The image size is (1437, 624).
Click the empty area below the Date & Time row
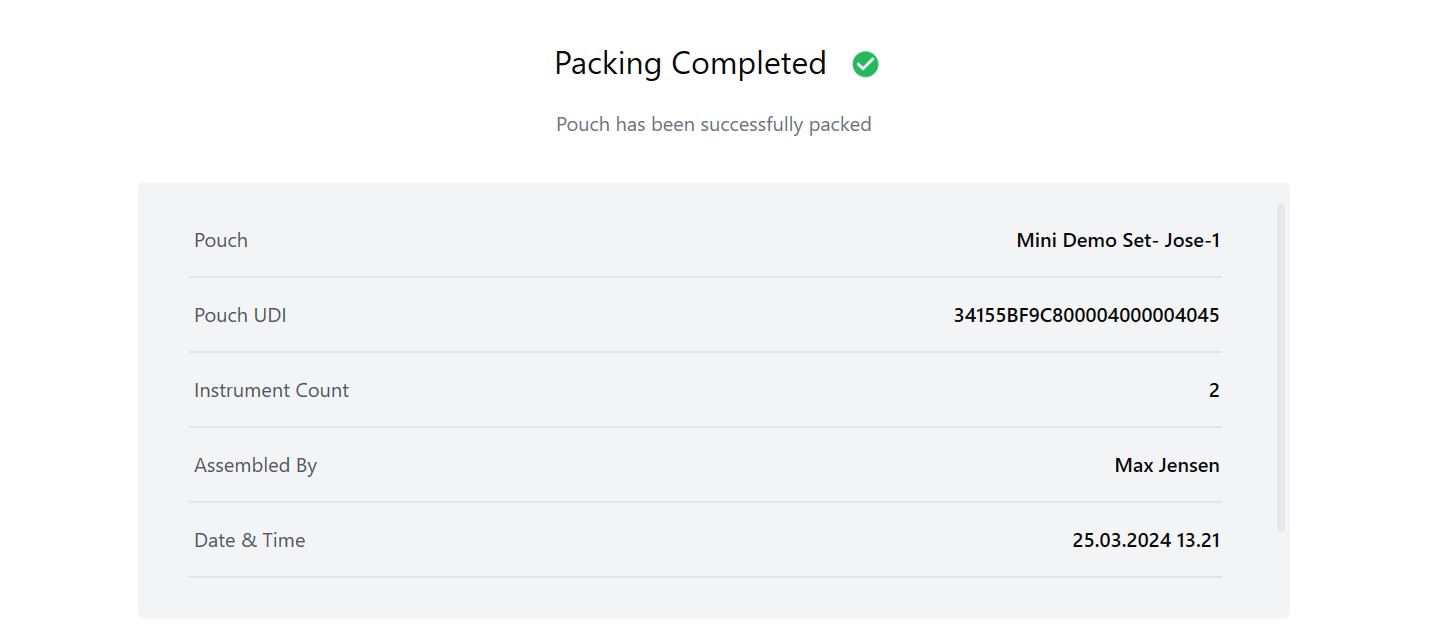(705, 597)
